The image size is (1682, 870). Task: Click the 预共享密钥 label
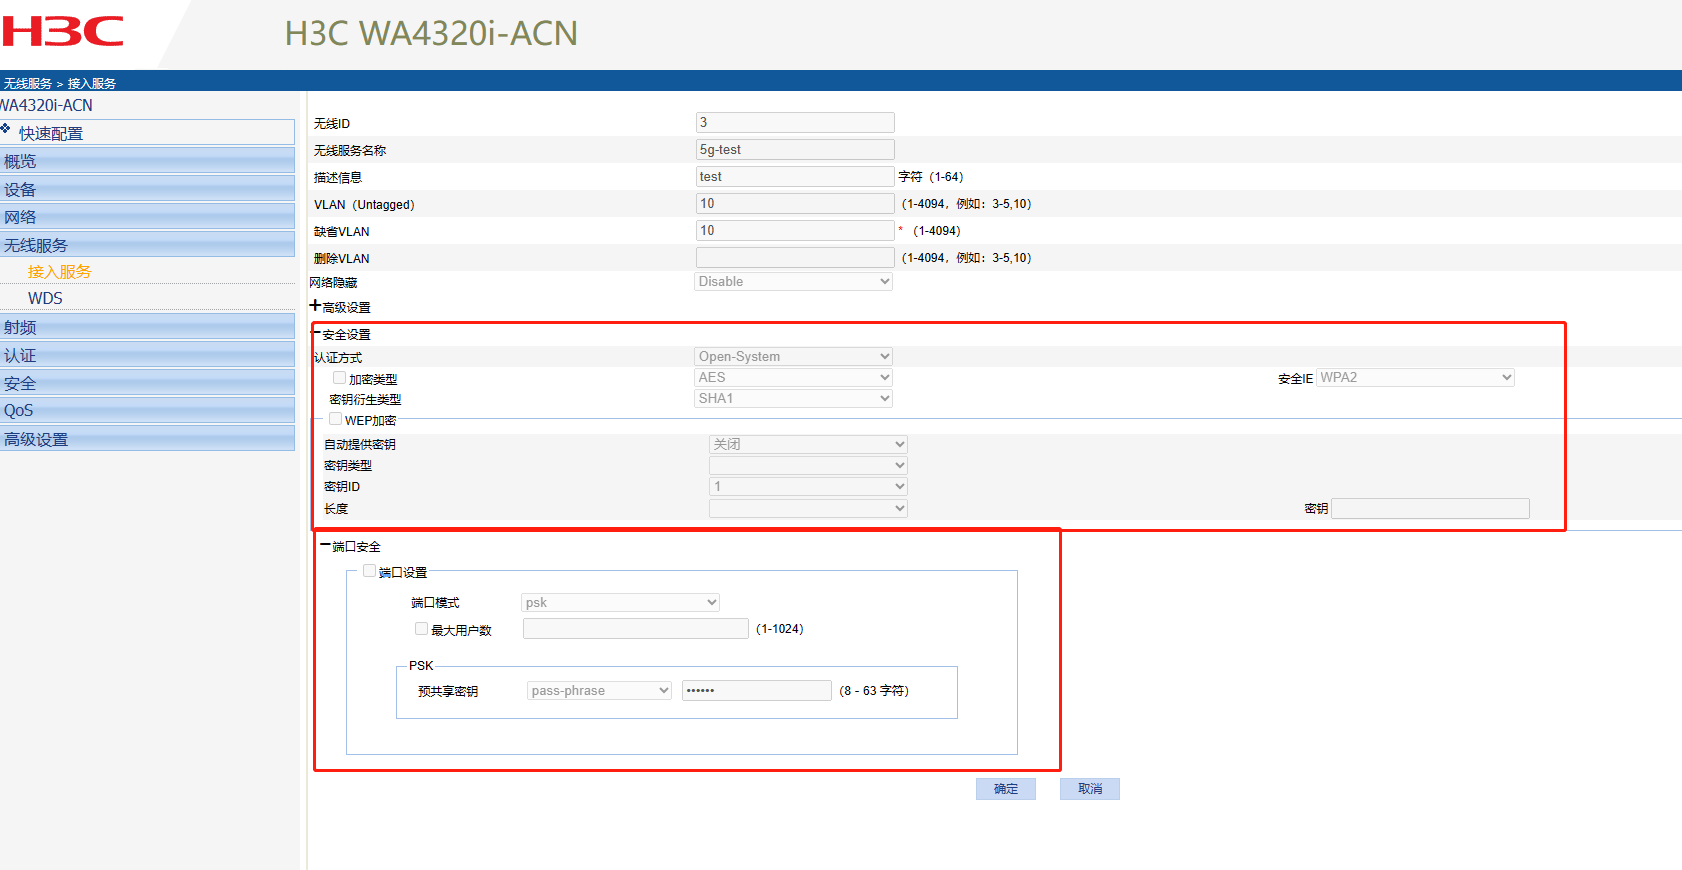coord(448,692)
